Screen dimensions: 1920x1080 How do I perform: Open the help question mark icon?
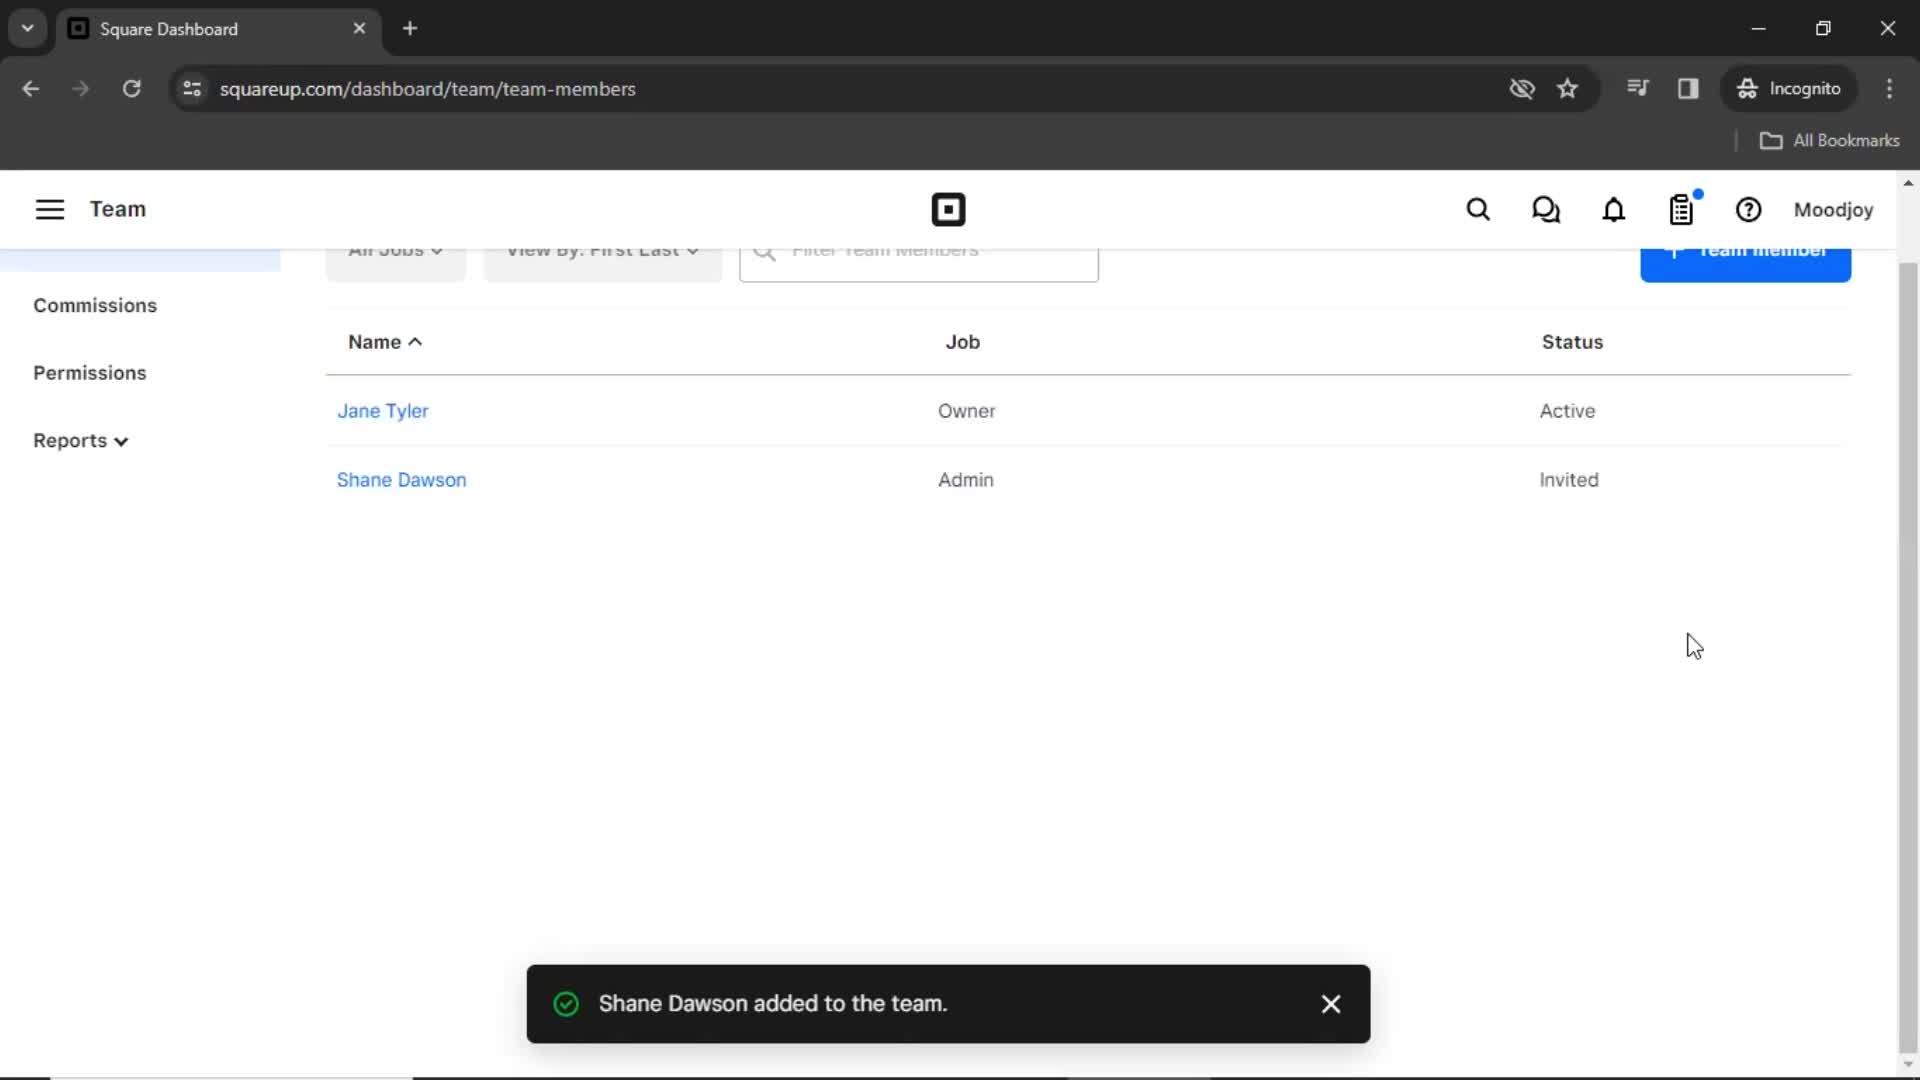[x=1750, y=210]
